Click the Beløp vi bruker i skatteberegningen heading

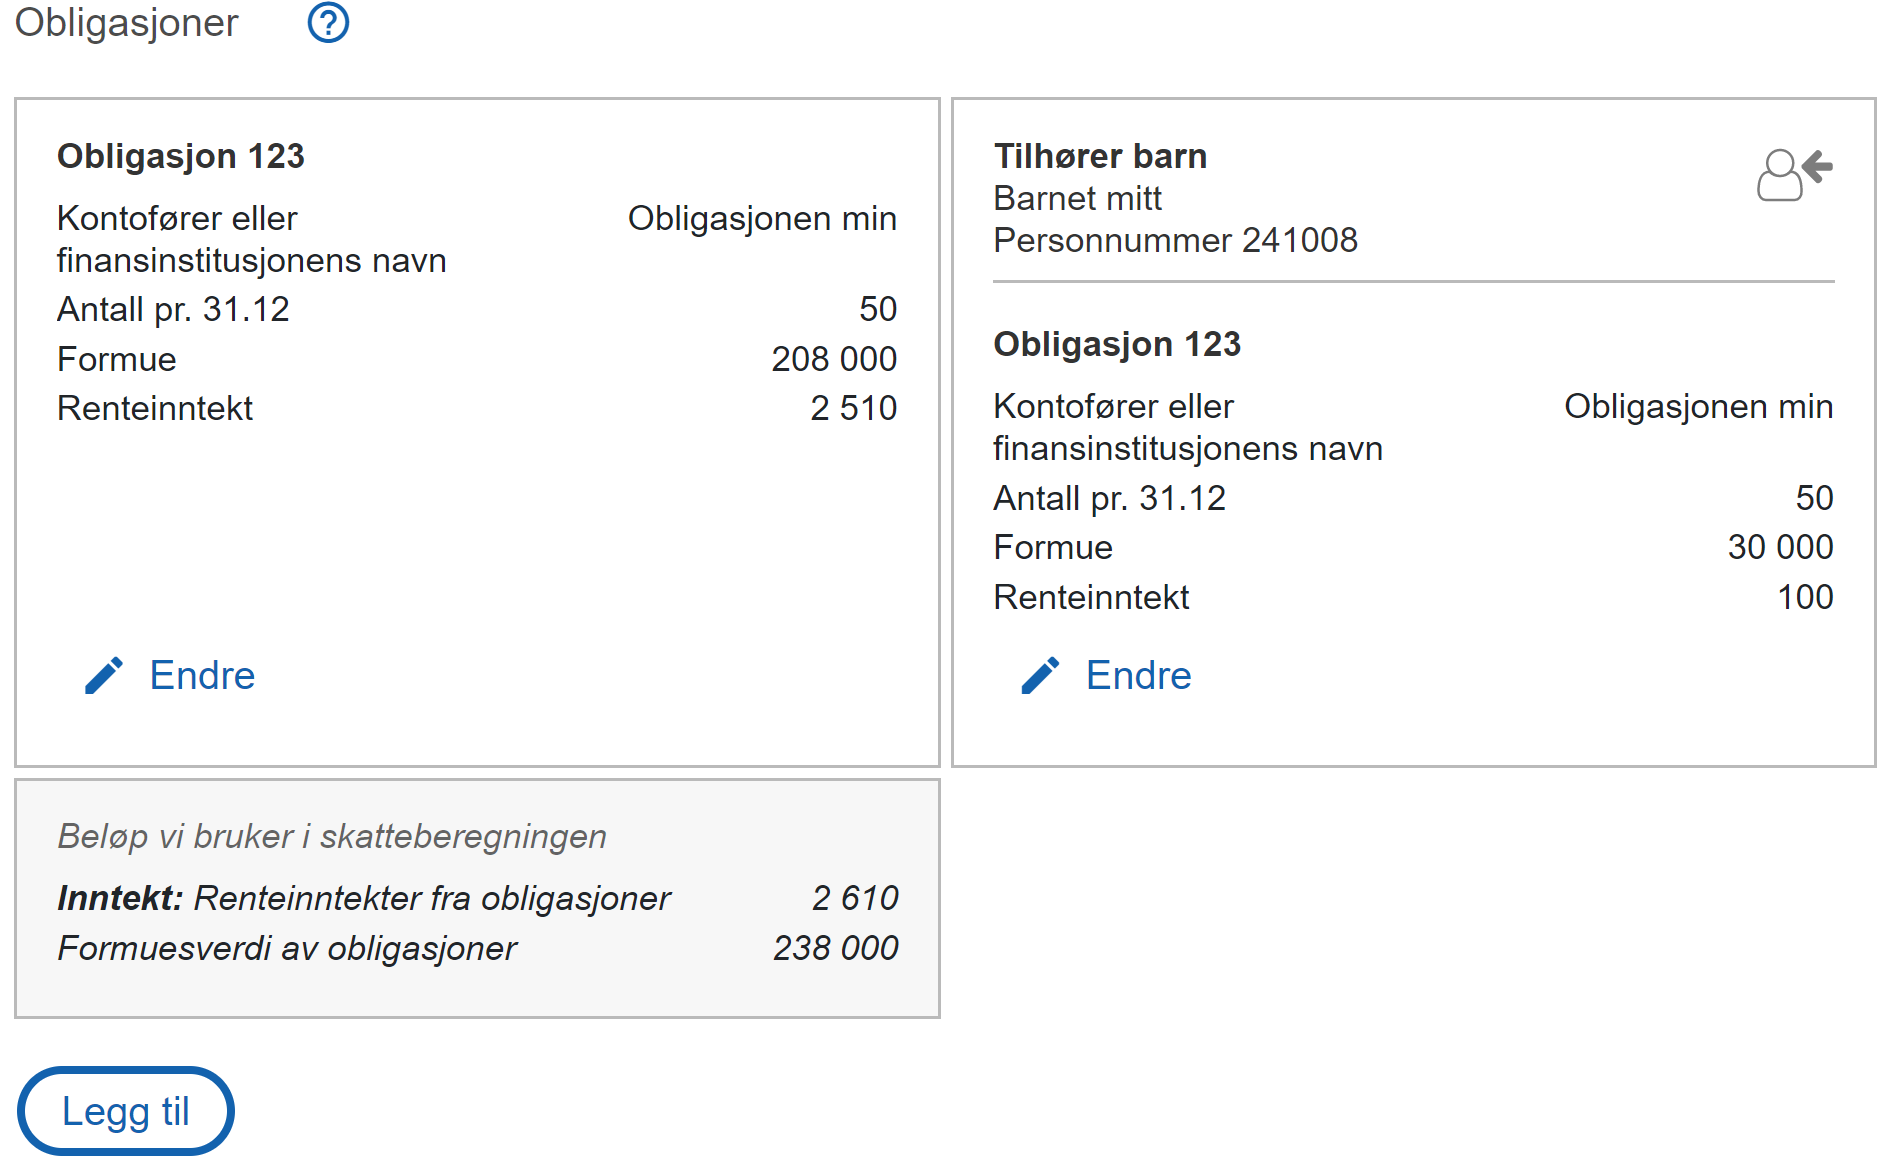[x=332, y=836]
